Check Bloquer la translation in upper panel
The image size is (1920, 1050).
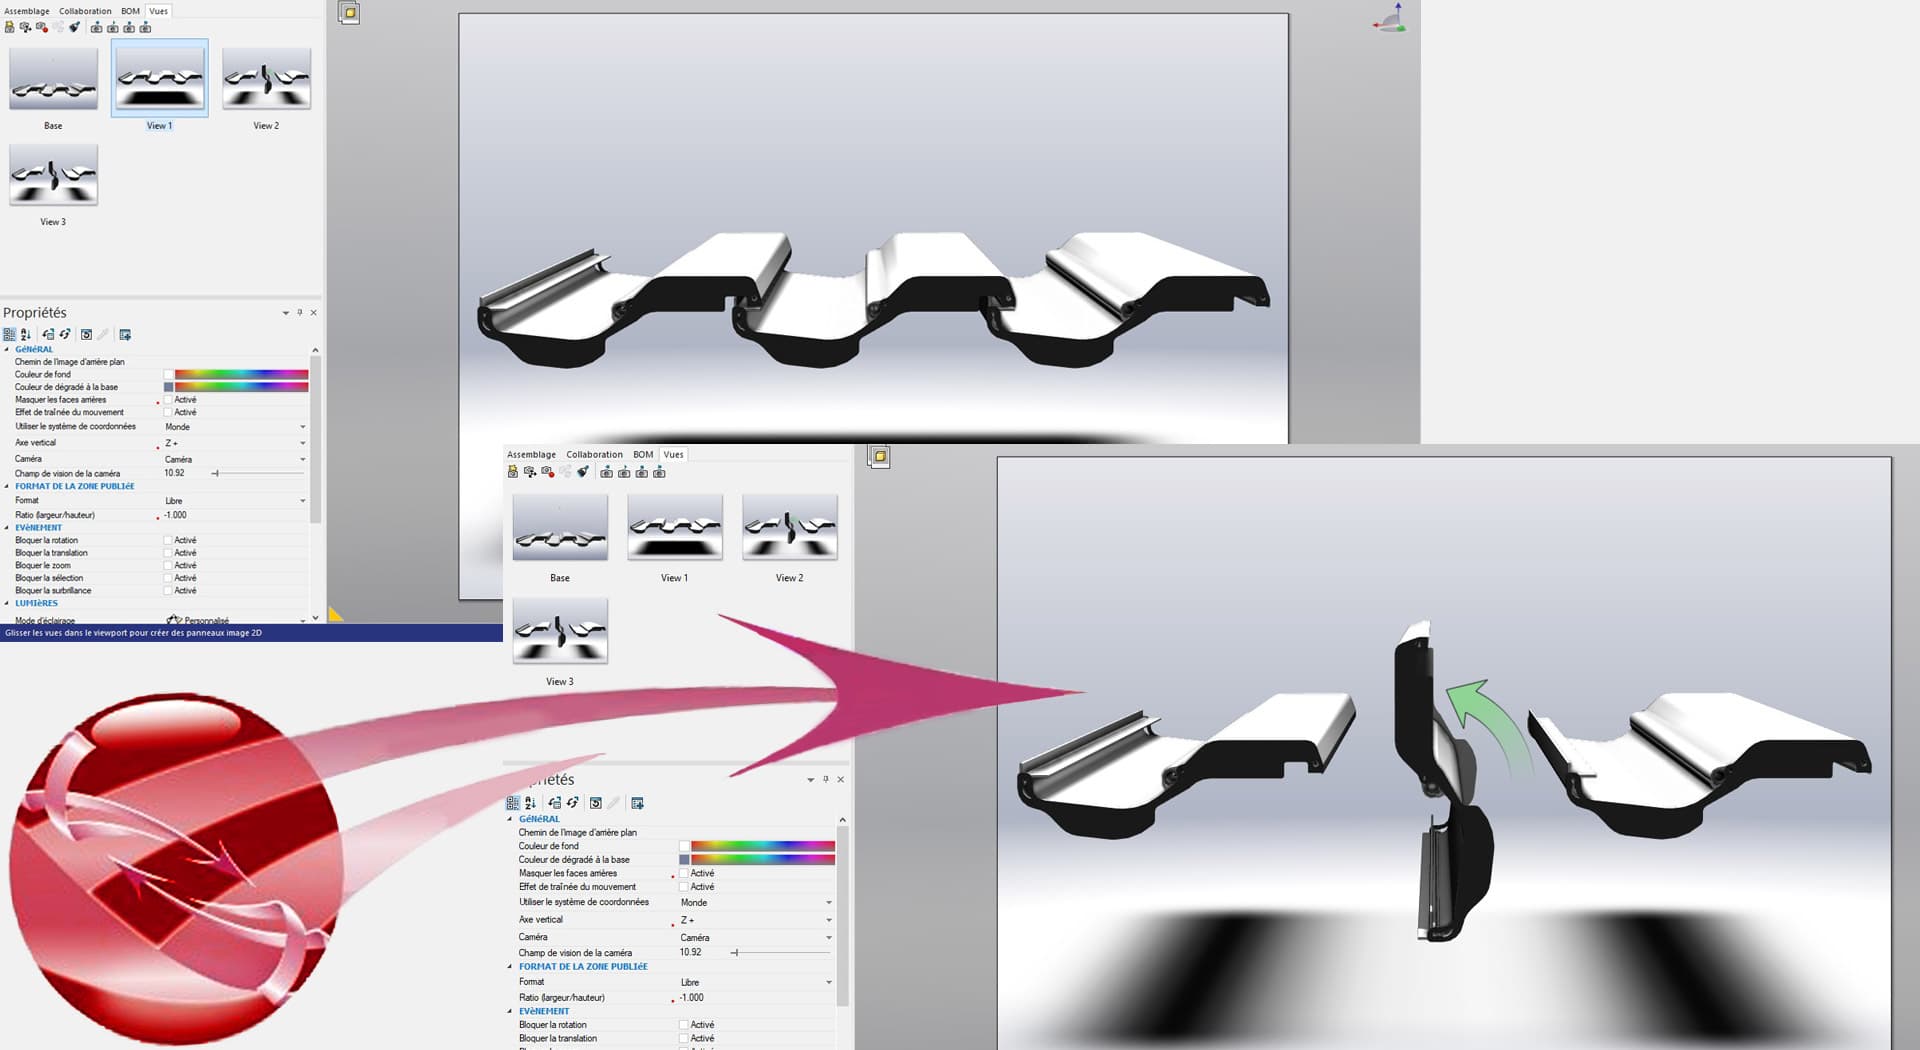[168, 553]
